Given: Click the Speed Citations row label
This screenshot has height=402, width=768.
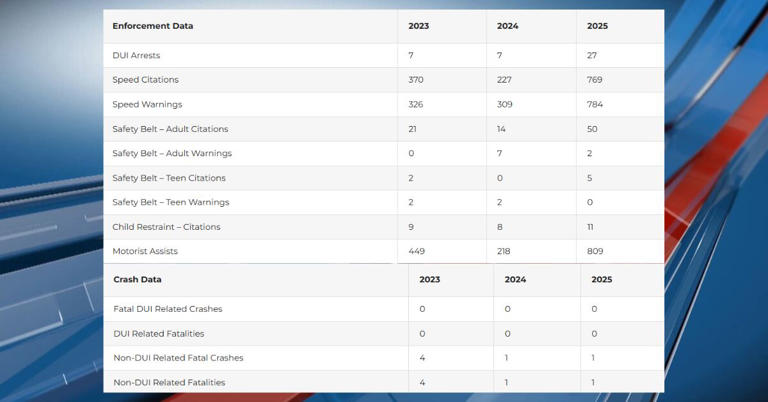Looking at the screenshot, I should coord(145,80).
